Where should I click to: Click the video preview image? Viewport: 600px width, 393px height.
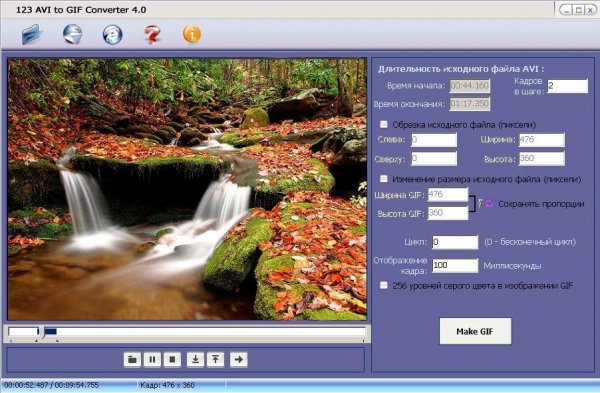point(187,189)
